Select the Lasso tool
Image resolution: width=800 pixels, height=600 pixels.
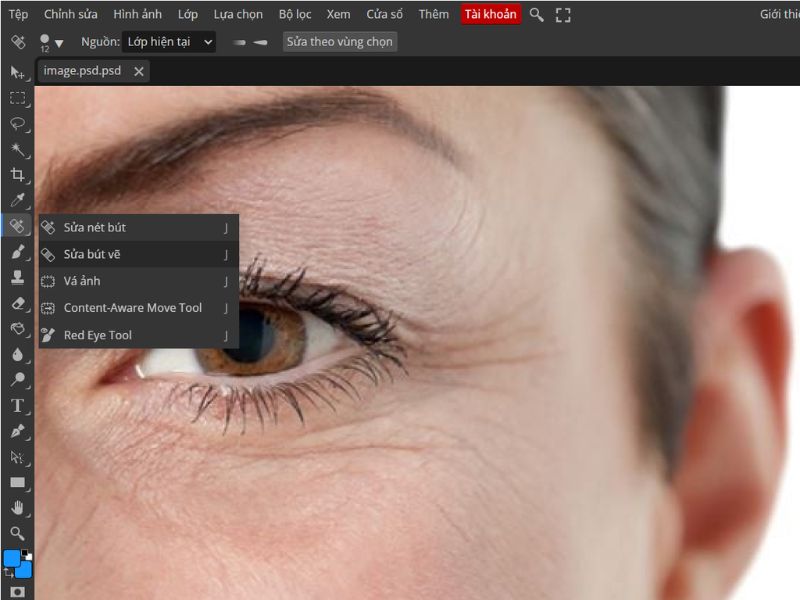pos(17,124)
